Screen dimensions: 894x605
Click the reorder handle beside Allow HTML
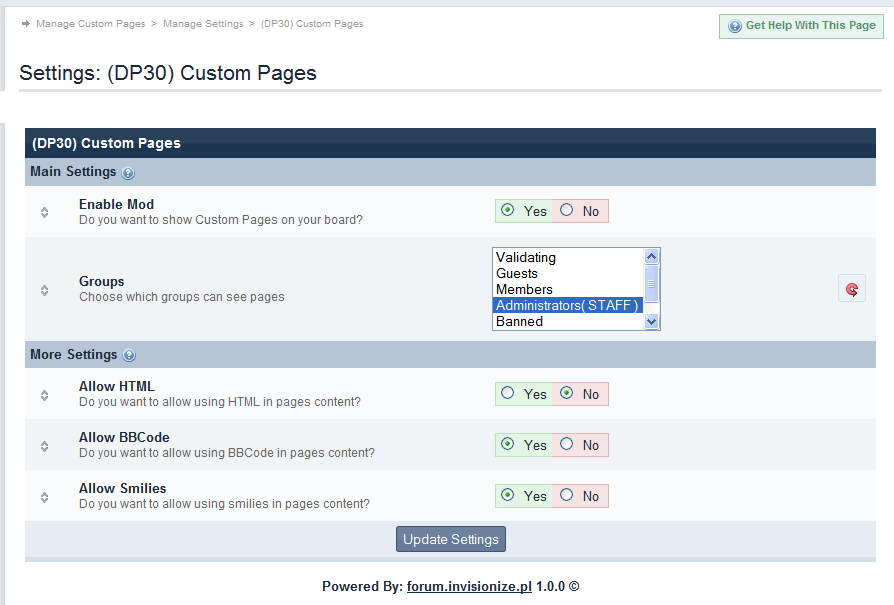[44, 395]
